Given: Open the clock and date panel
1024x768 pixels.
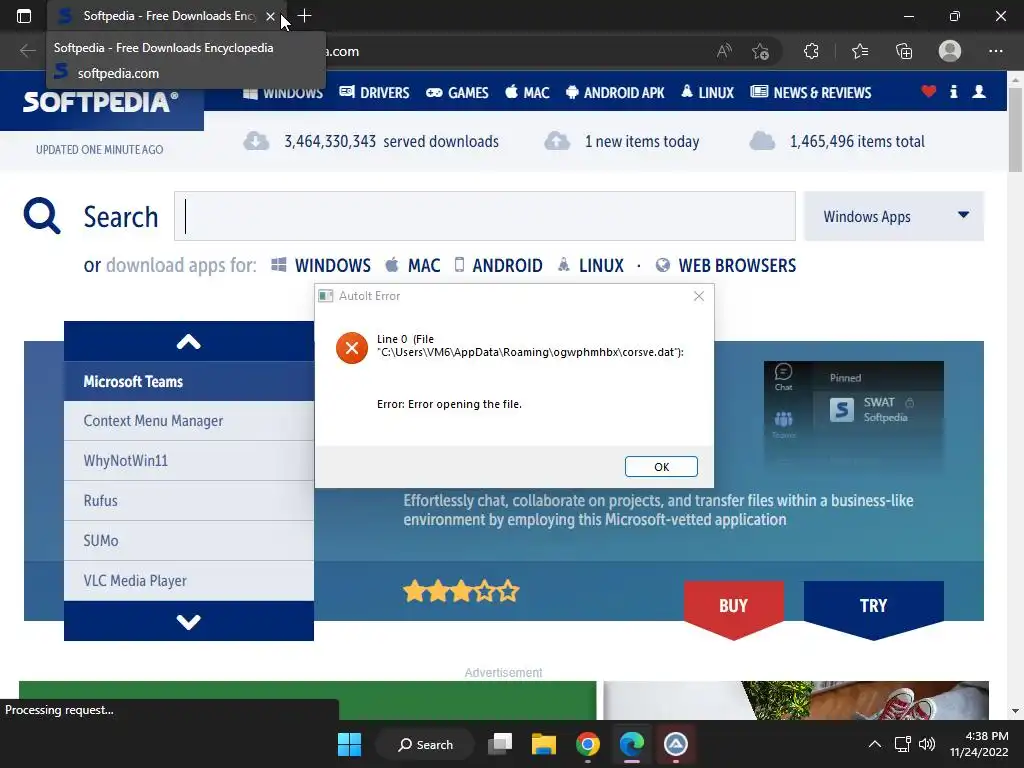Looking at the screenshot, I should click(978, 744).
